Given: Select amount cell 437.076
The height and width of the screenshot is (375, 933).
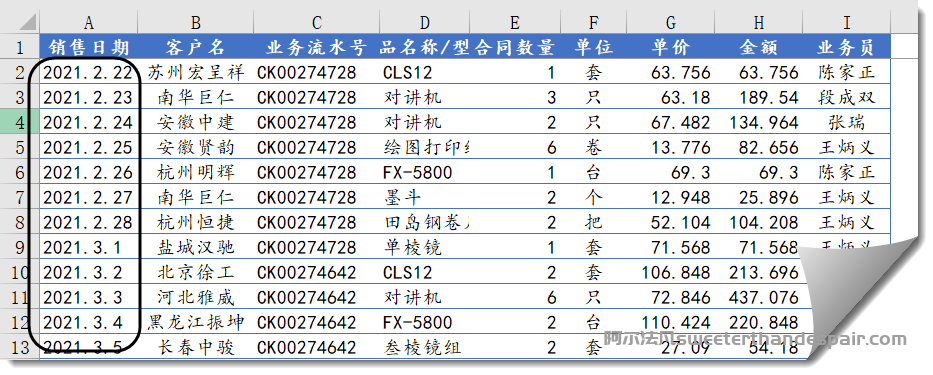Looking at the screenshot, I should (x=759, y=297).
